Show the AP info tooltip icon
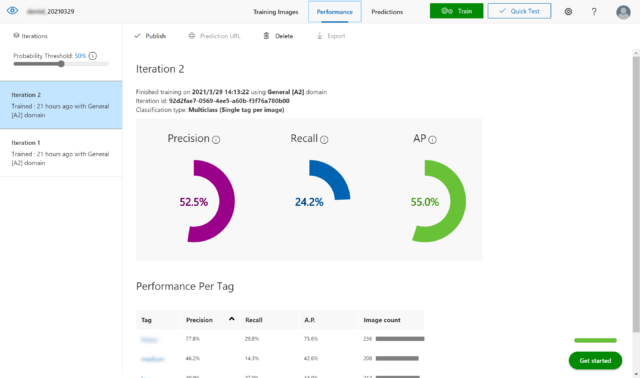This screenshot has height=378, width=640. tap(432, 140)
